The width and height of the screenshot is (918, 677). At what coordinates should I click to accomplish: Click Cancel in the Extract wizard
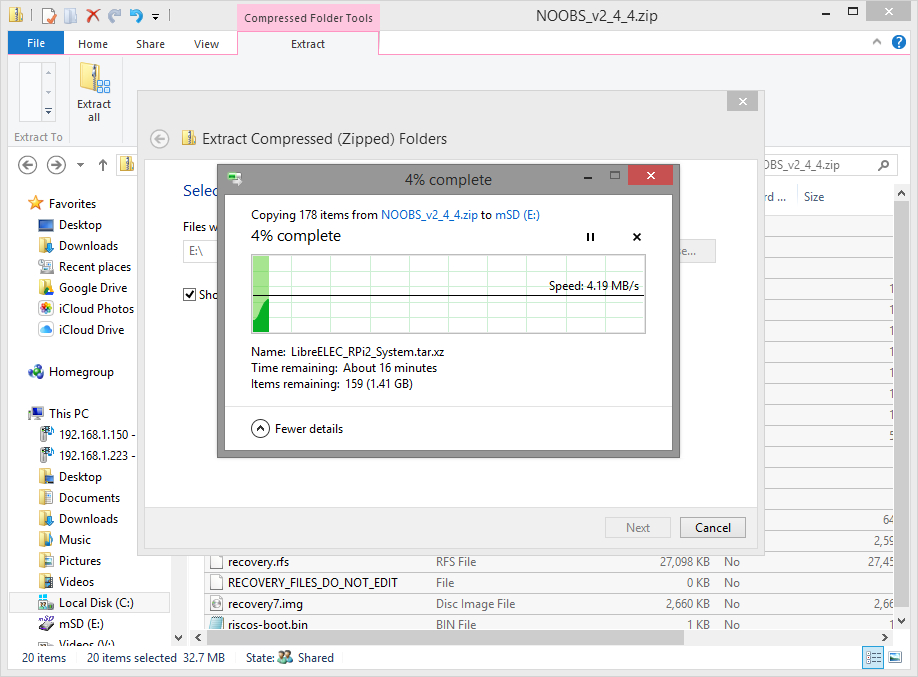click(x=713, y=528)
